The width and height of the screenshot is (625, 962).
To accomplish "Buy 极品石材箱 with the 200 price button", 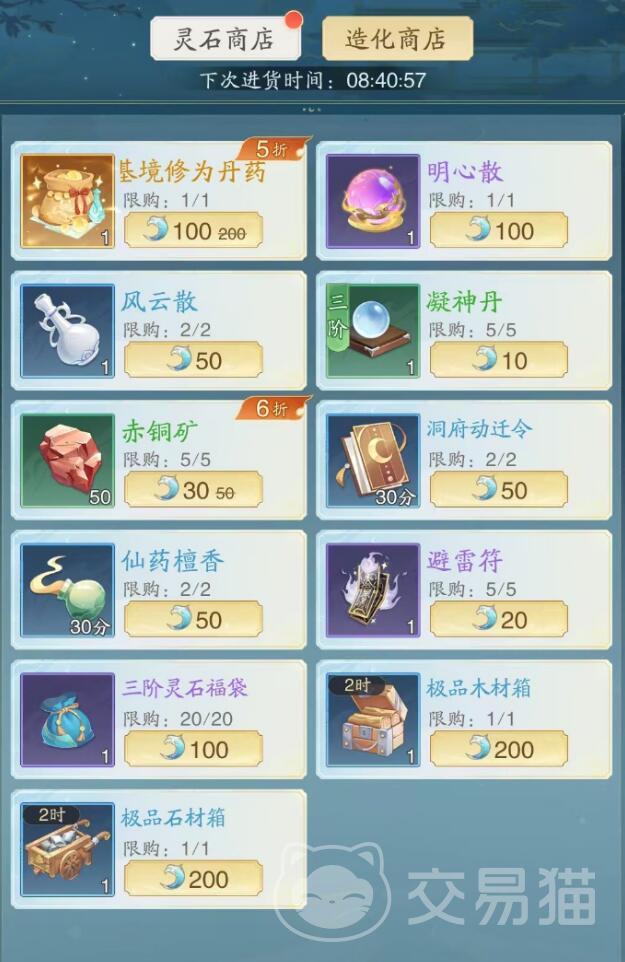I will (x=193, y=879).
